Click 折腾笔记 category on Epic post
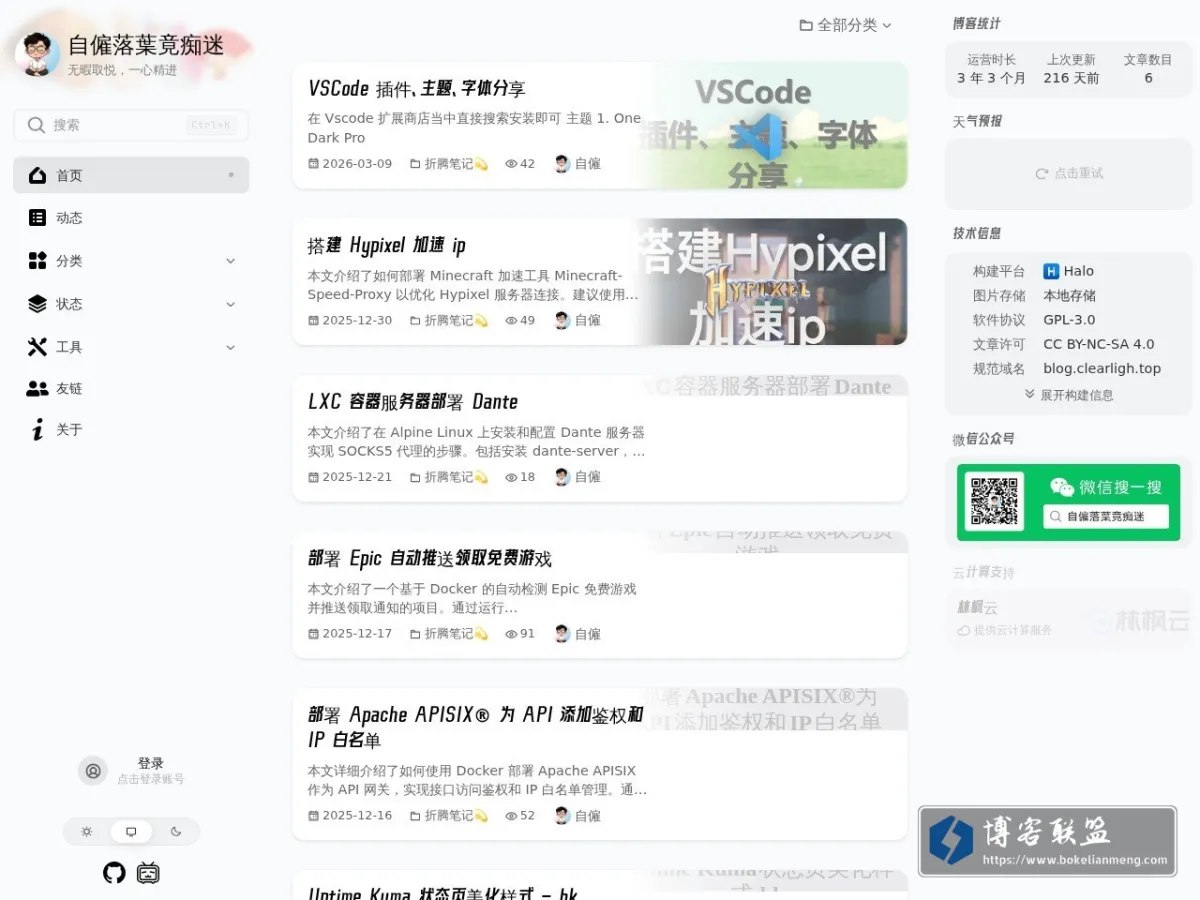Screen dimensions: 1200x900 click(448, 634)
